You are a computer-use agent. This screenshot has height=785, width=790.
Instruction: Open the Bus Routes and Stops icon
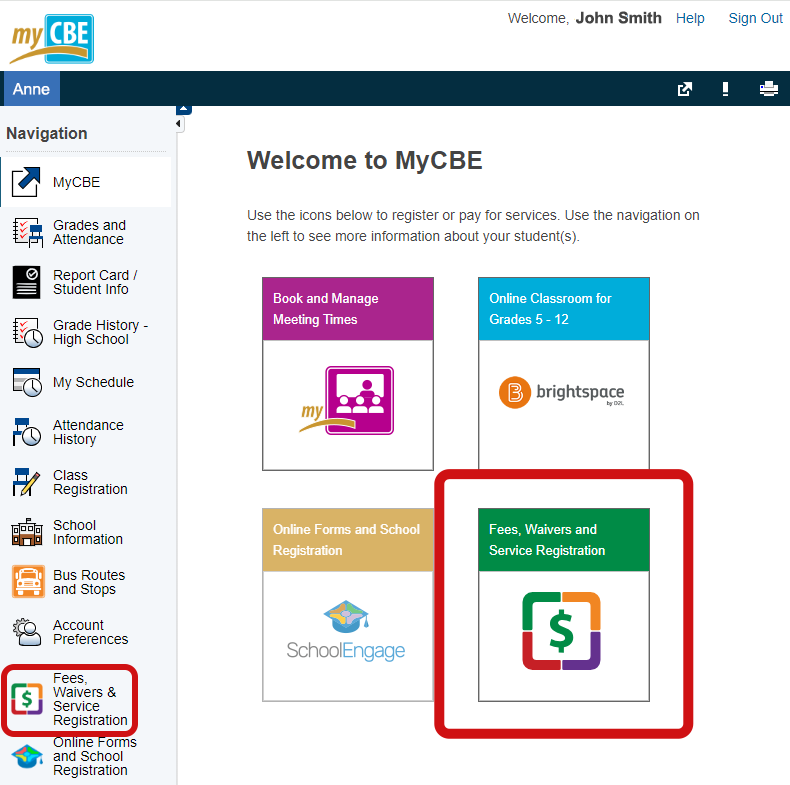(x=26, y=582)
